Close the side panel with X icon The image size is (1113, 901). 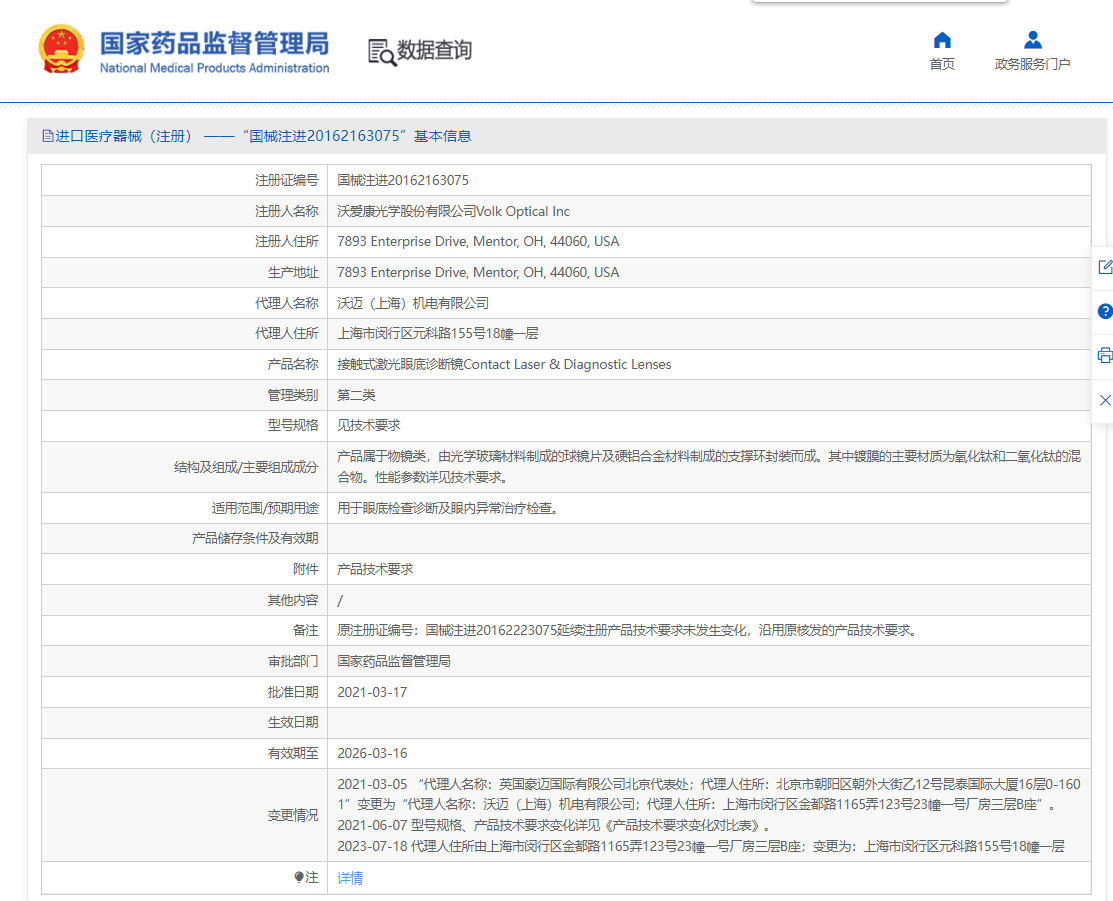pyautogui.click(x=1105, y=400)
